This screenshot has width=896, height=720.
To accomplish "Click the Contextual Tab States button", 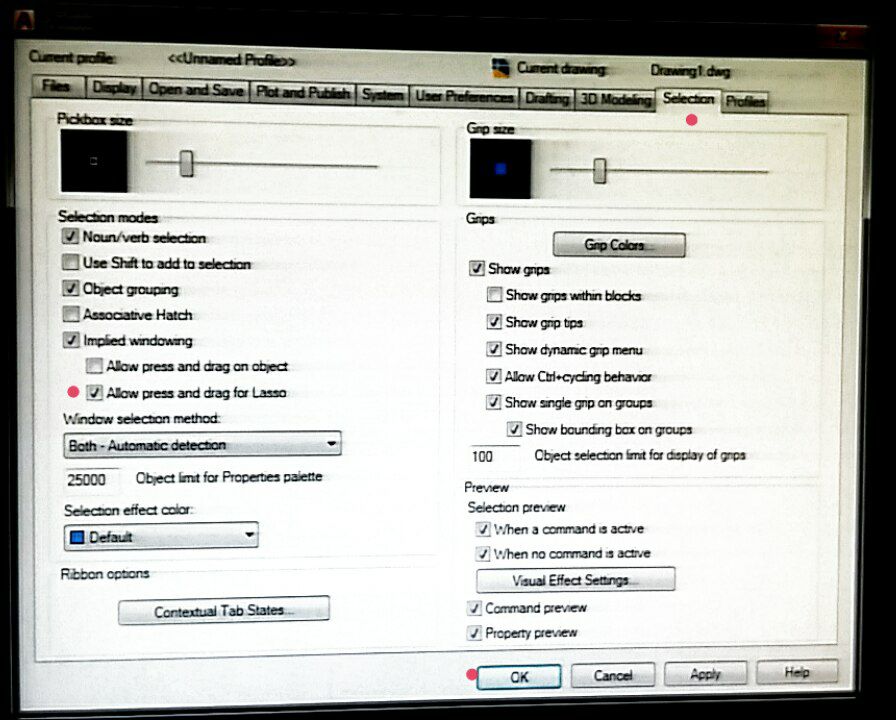I will [224, 611].
